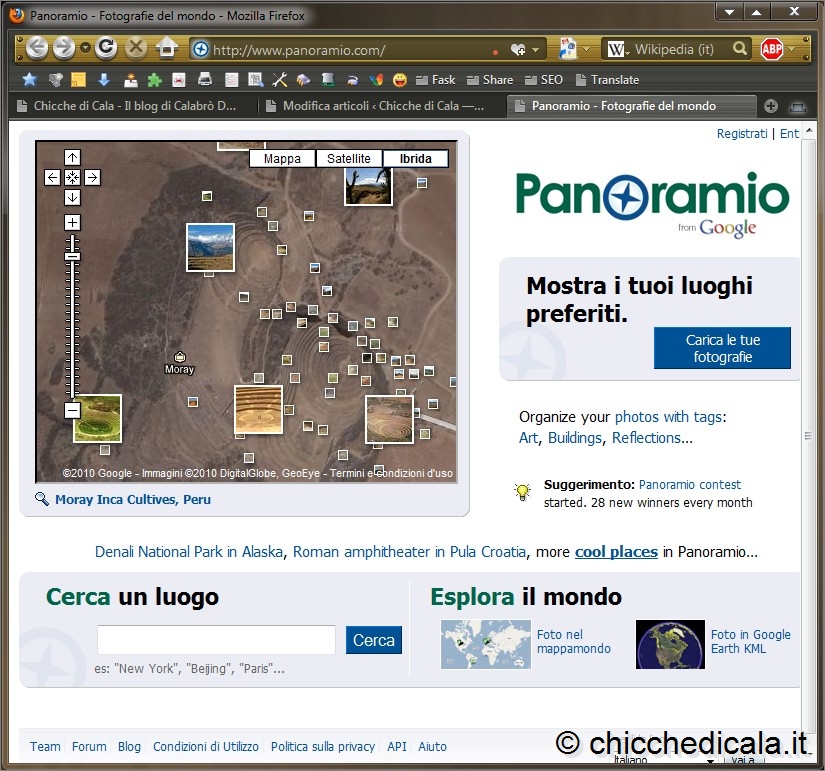Select the Ibrida map mode
The width and height of the screenshot is (825, 771).
tap(415, 159)
